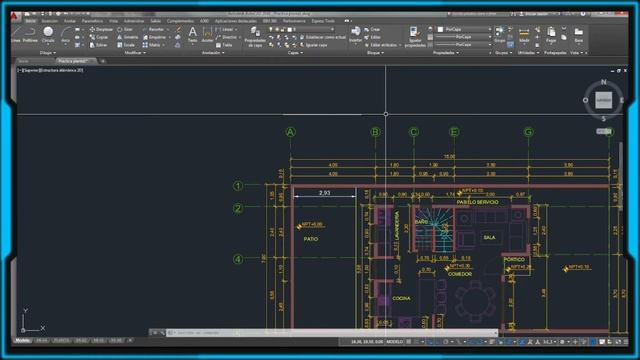Open the bottom PorCapa linetype dropdown
640x360 pixels.
click(464, 44)
